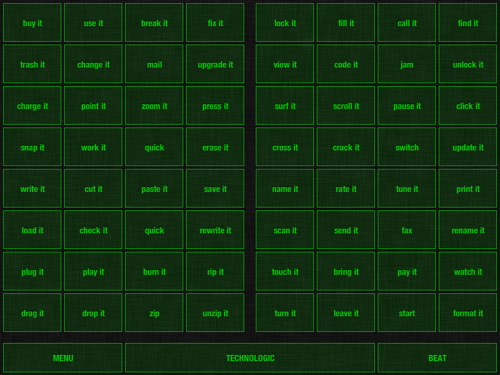Image resolution: width=500 pixels, height=375 pixels.
Task: Tap the 'scan it' pad
Action: (x=285, y=230)
